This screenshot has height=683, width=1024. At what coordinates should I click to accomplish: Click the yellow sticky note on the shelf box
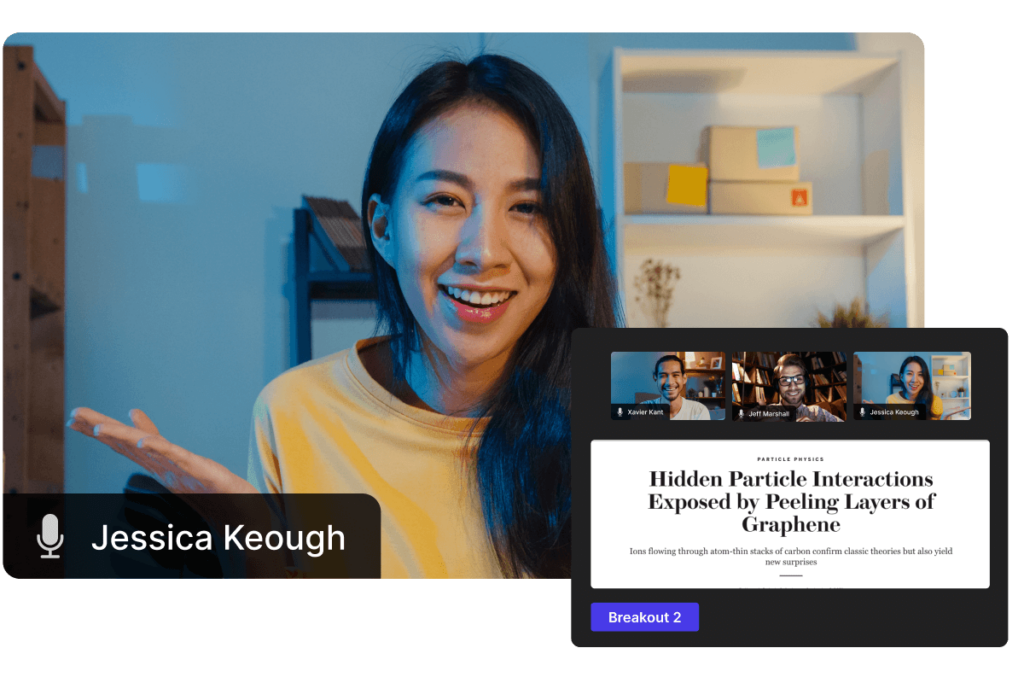click(687, 185)
